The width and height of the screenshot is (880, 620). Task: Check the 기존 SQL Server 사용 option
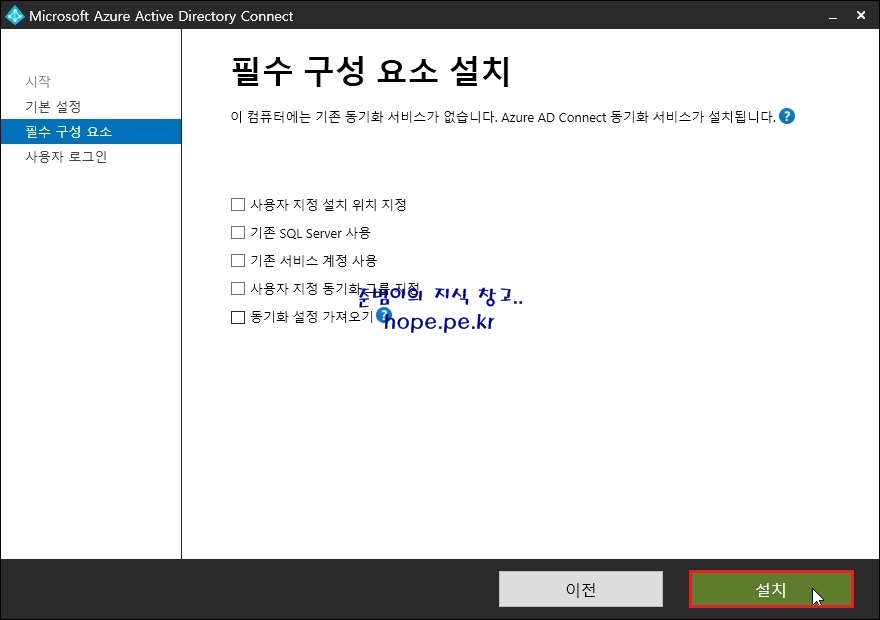pos(238,232)
